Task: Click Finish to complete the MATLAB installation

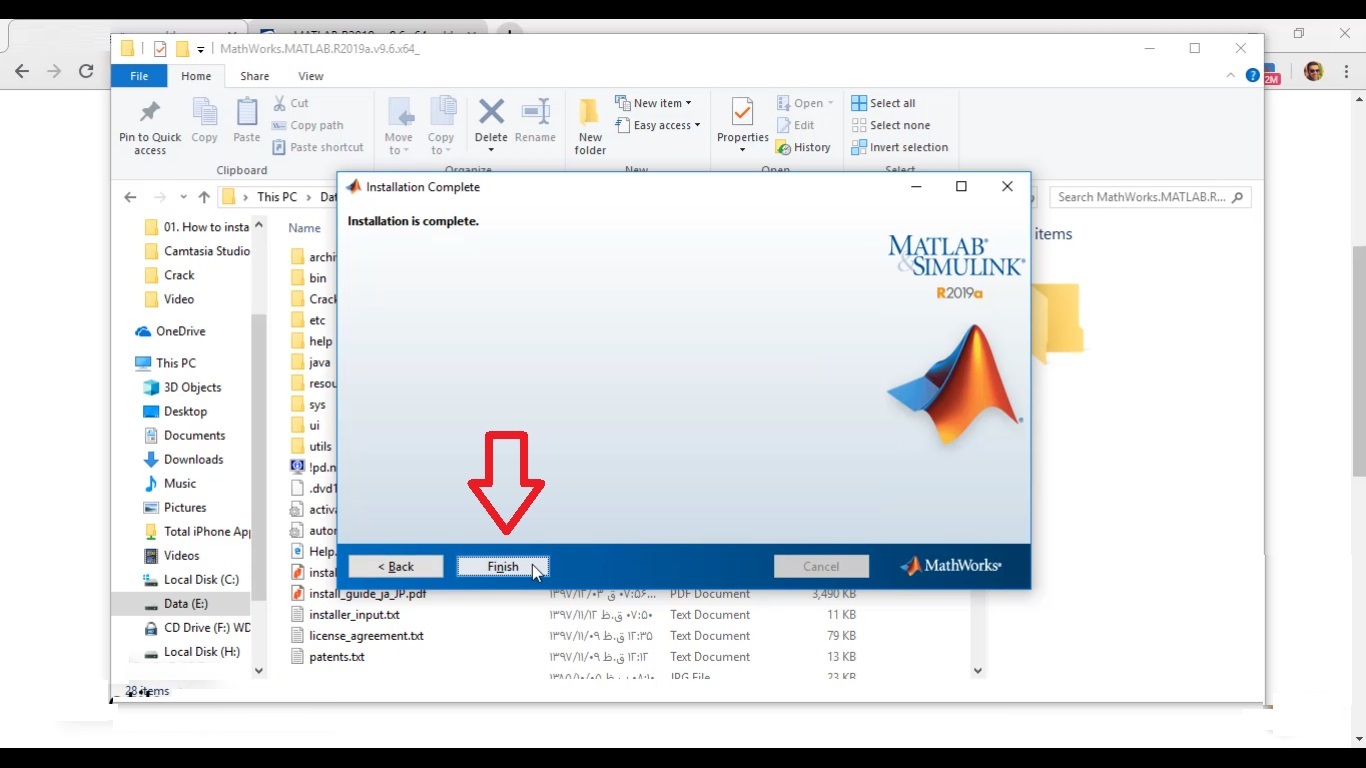Action: coord(503,566)
